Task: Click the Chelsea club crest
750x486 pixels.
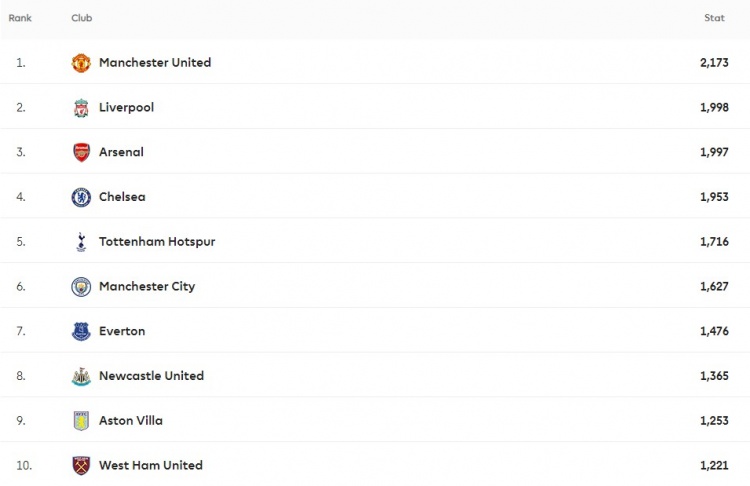Action: pyautogui.click(x=81, y=197)
